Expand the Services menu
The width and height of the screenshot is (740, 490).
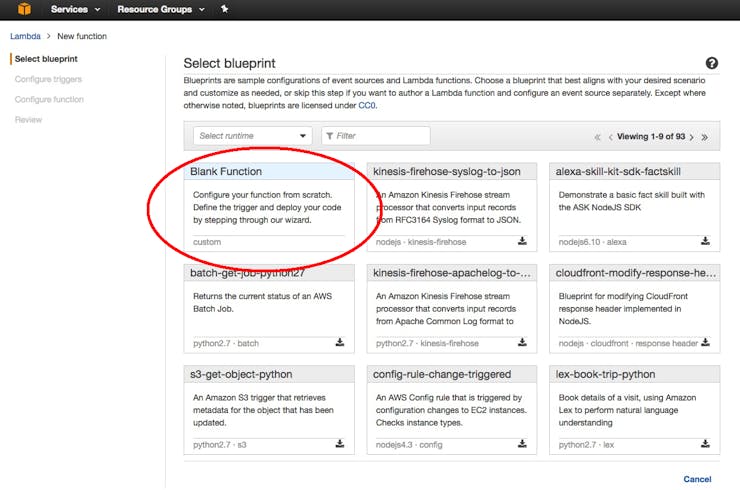point(76,9)
